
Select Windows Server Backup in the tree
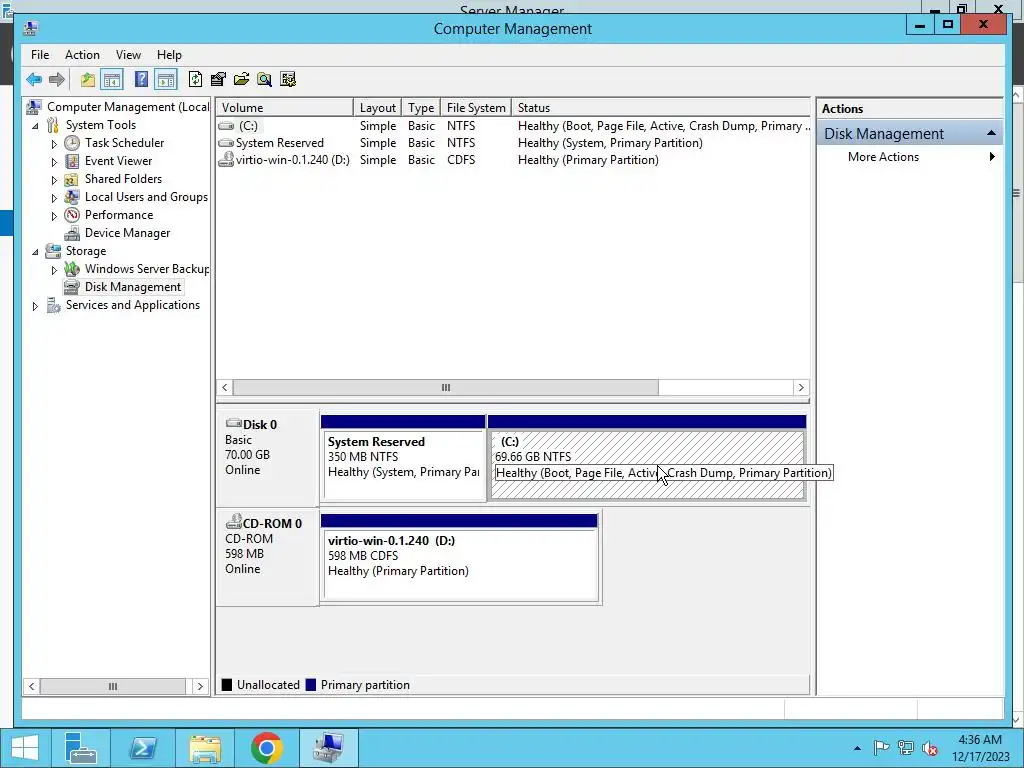tap(147, 269)
